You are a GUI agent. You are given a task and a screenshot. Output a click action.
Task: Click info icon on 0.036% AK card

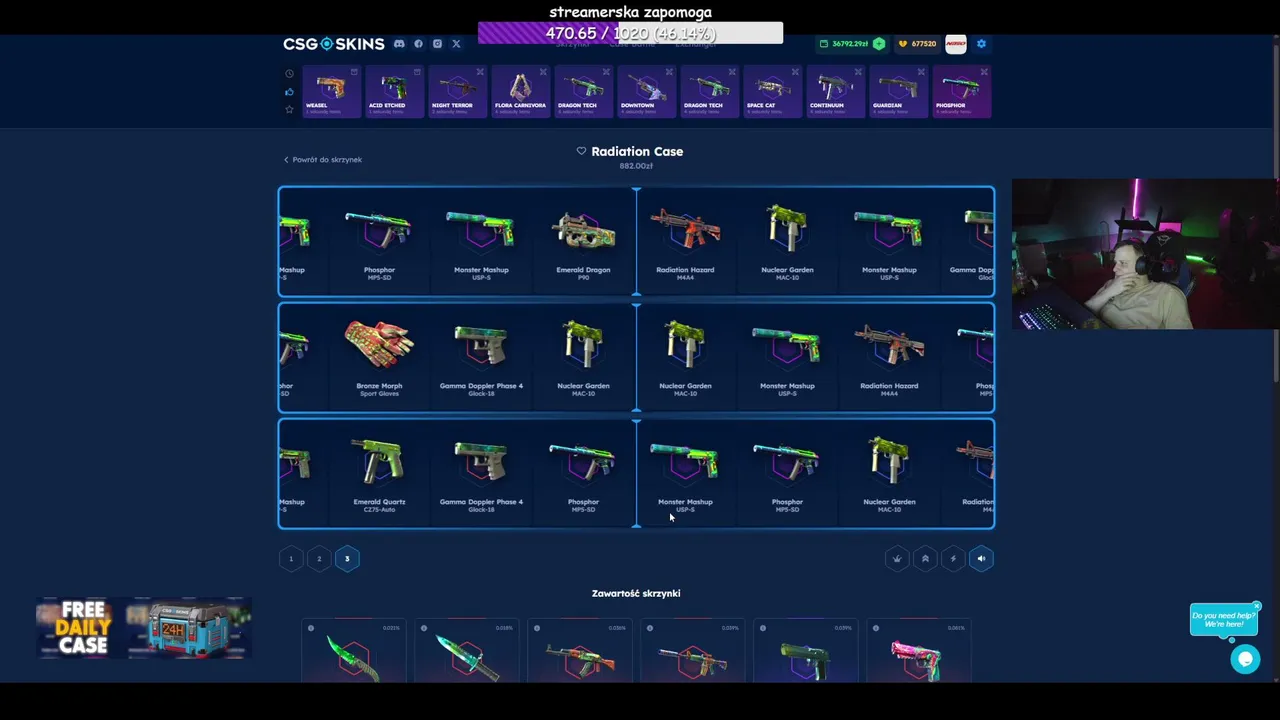click(x=537, y=628)
